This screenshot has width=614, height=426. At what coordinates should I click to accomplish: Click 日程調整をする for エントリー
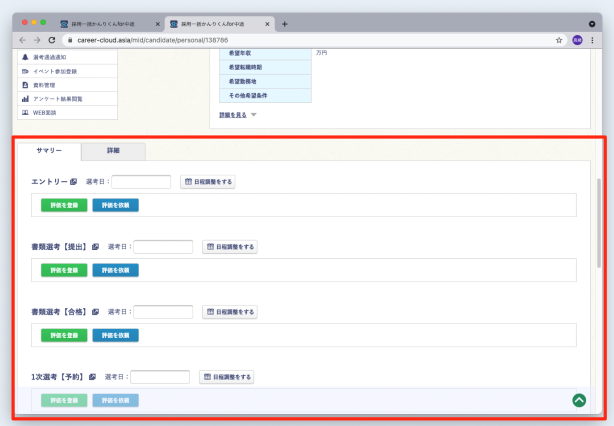click(207, 182)
